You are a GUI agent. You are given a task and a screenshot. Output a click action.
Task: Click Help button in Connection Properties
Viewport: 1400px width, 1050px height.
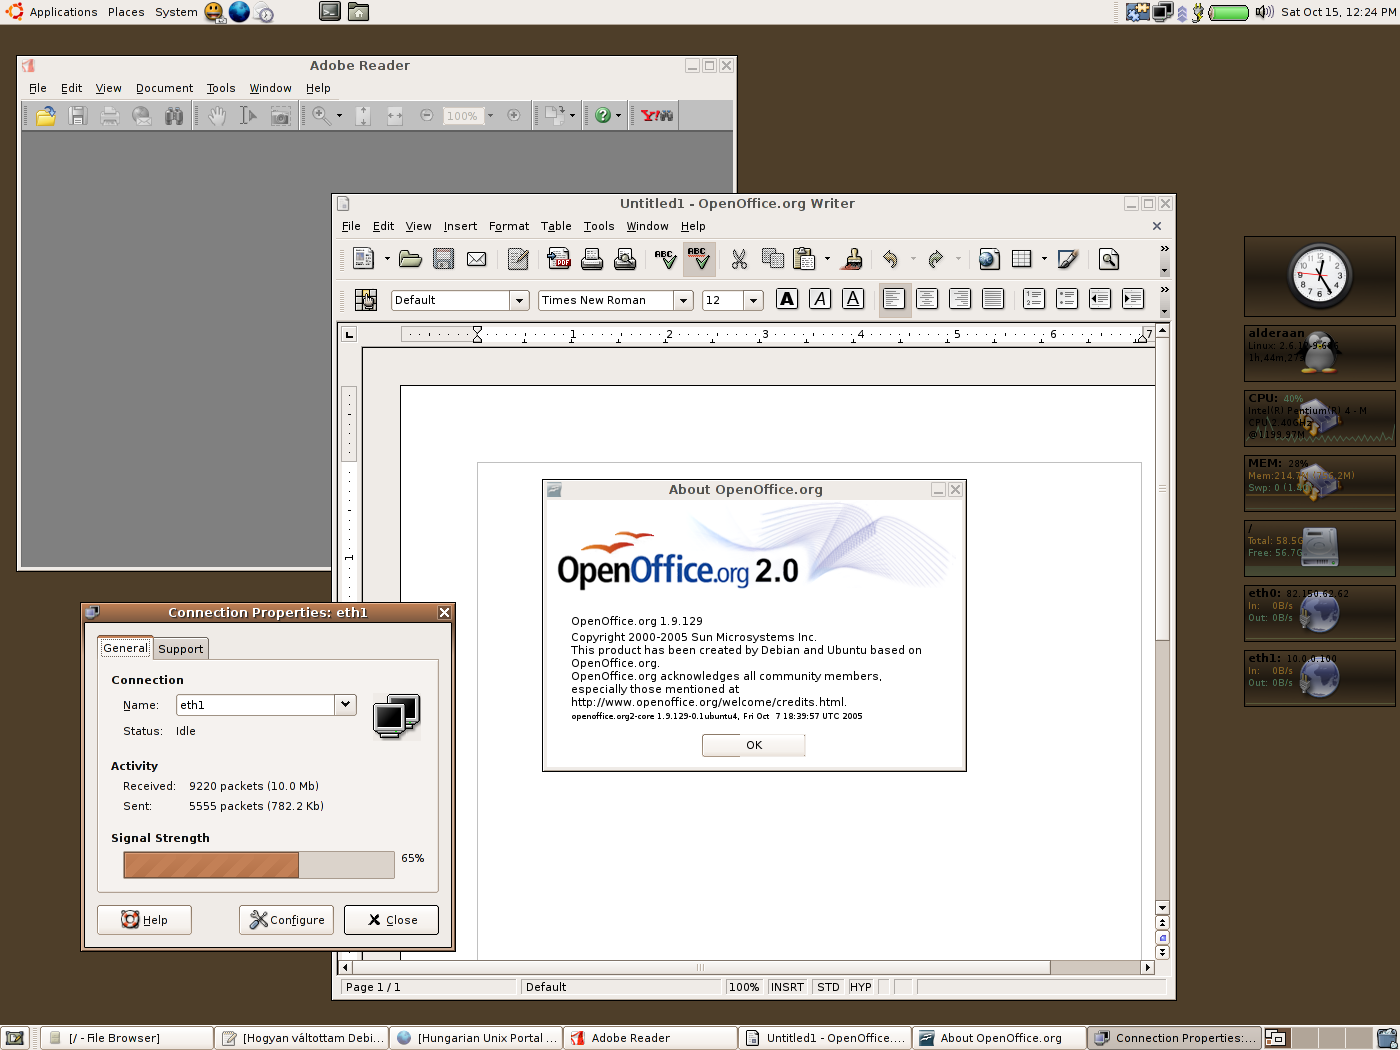pos(144,920)
